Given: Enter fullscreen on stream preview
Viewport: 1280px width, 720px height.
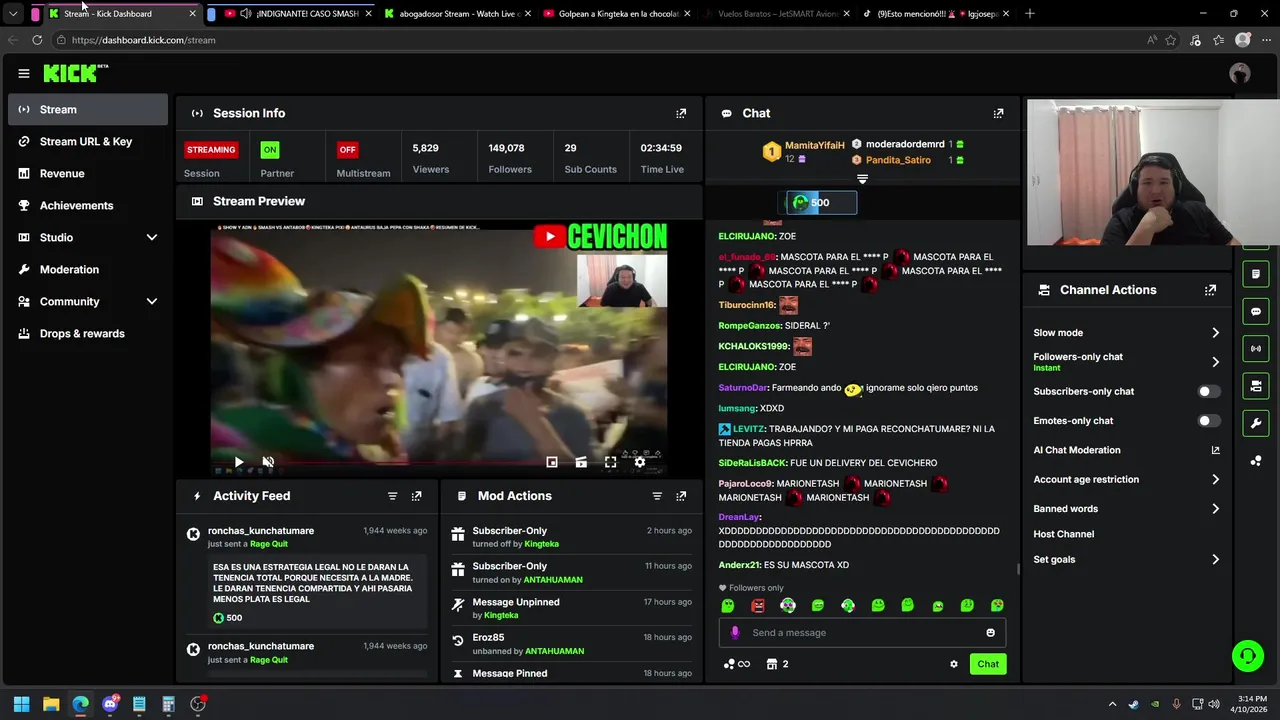Looking at the screenshot, I should tap(610, 462).
